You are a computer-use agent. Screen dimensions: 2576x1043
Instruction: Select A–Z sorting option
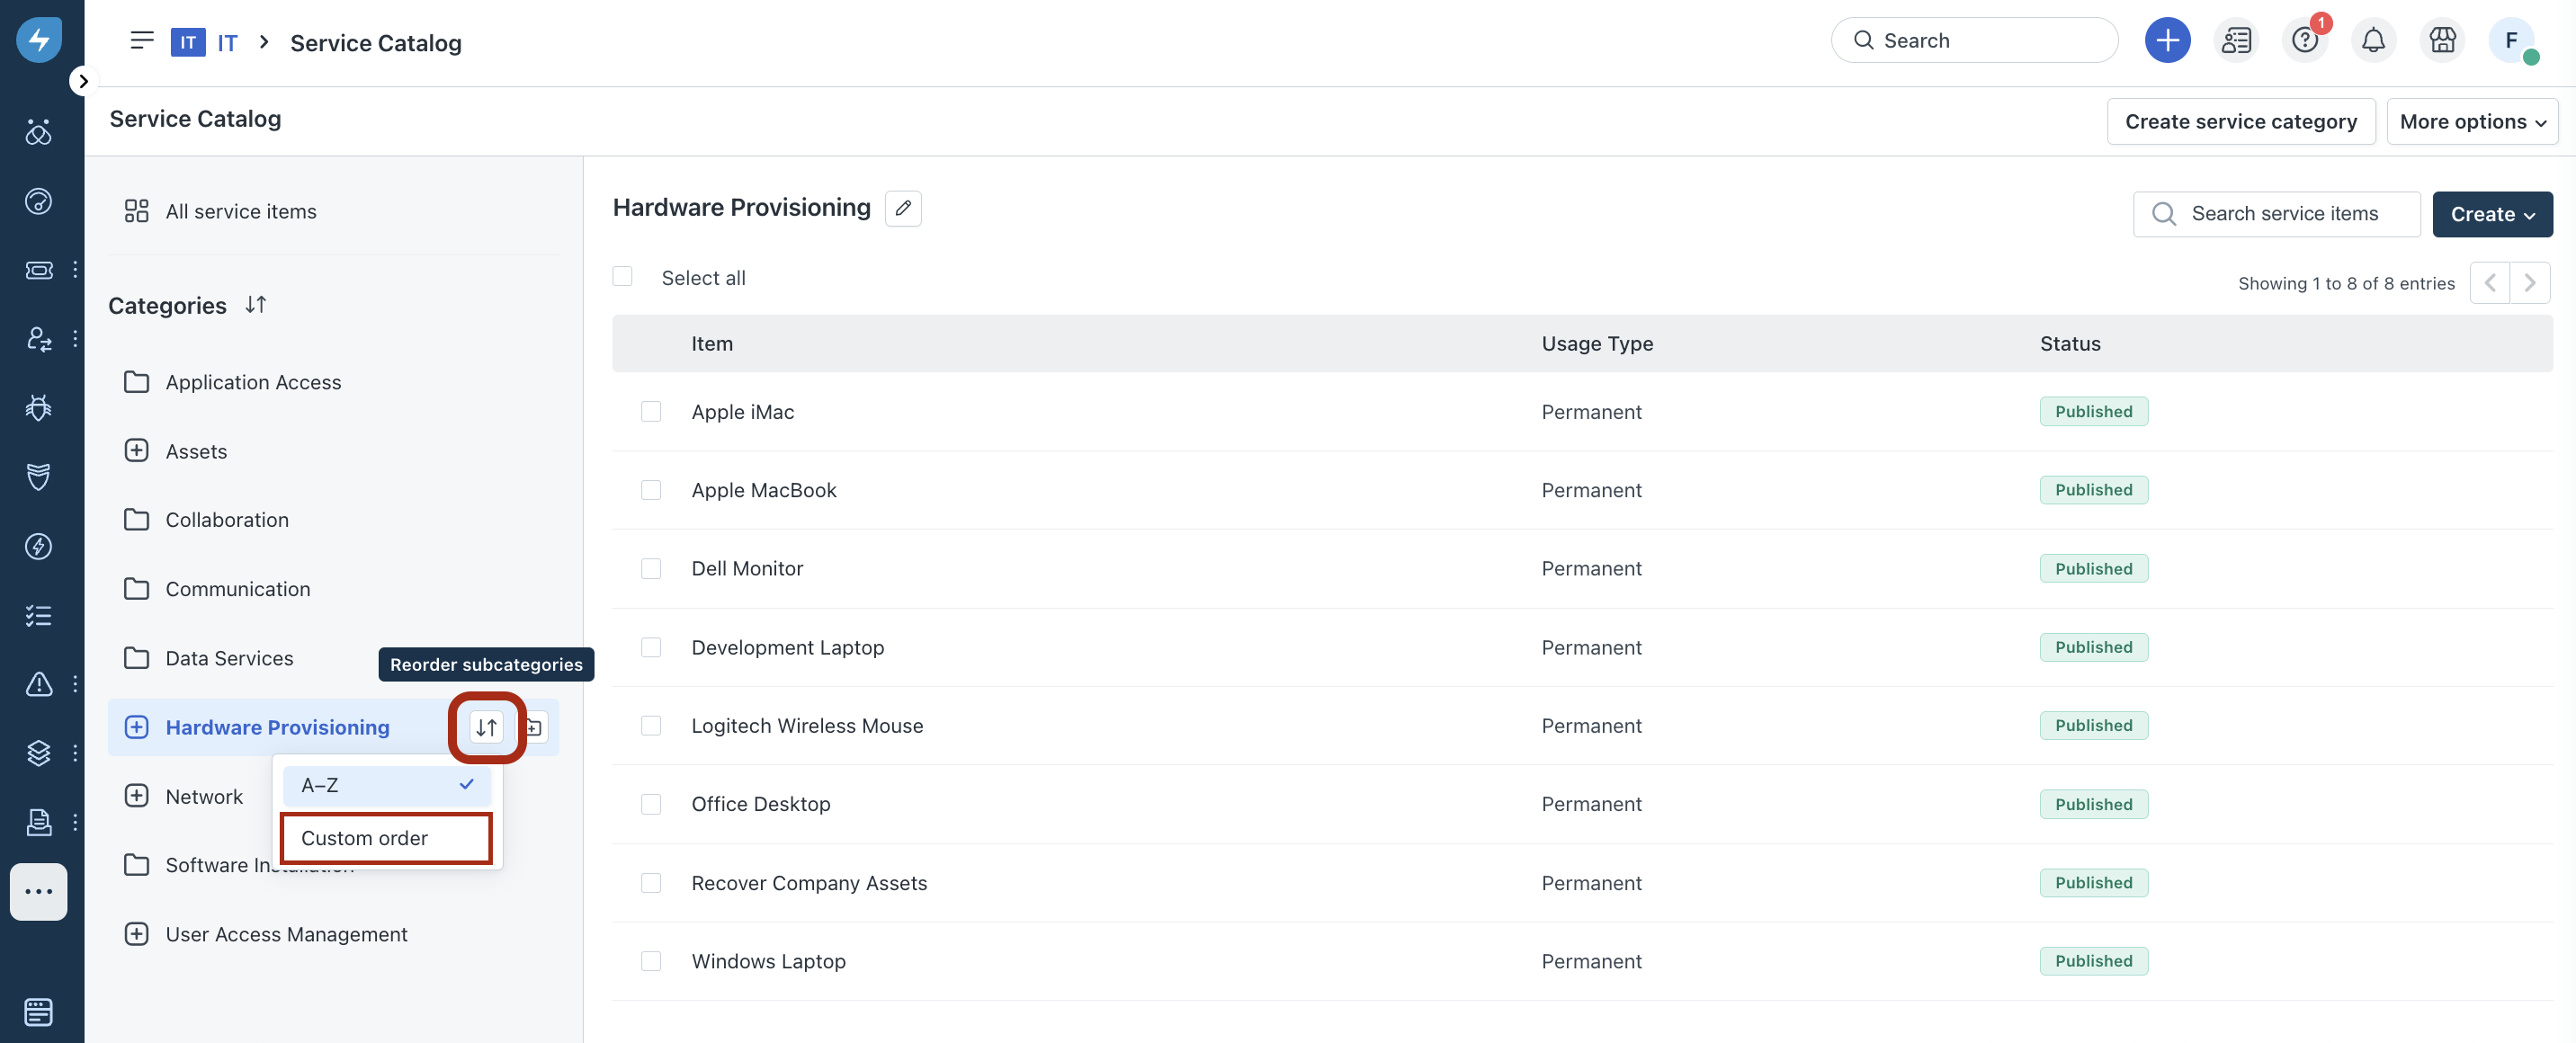pos(386,785)
